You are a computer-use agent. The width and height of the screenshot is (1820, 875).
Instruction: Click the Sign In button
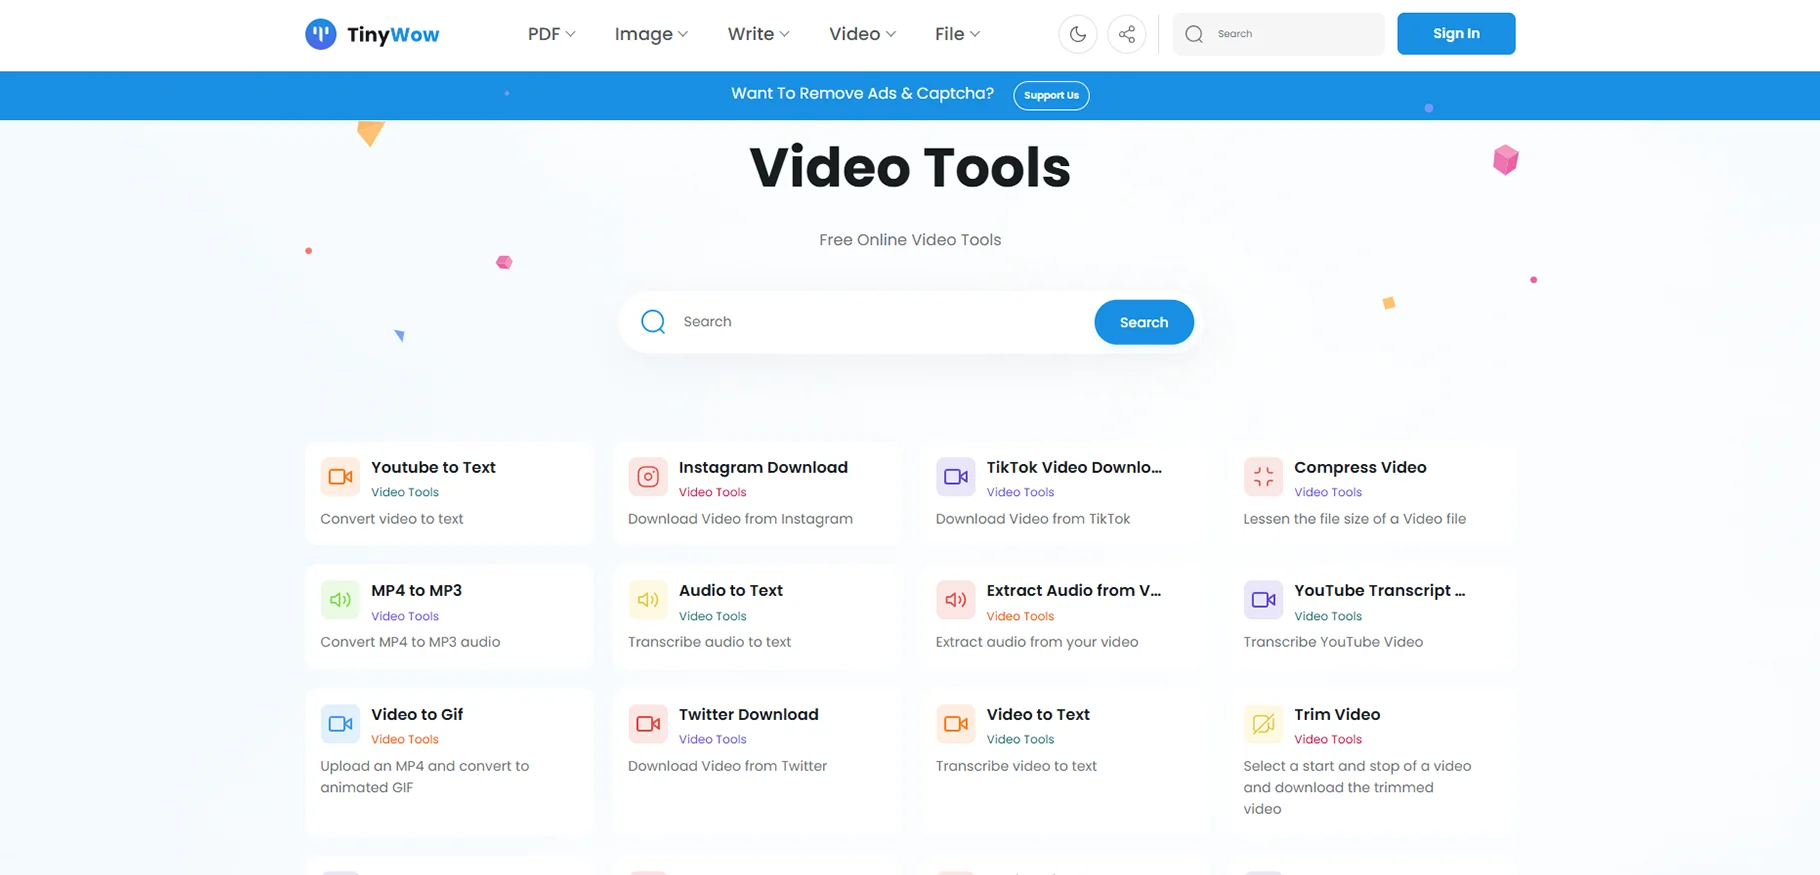click(x=1456, y=34)
